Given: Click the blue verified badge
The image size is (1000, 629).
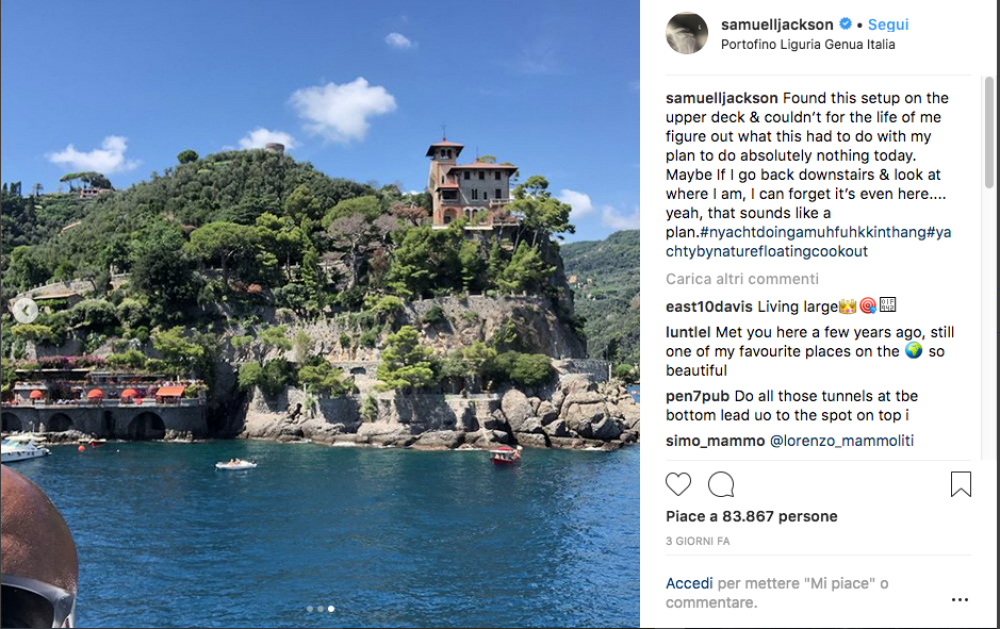Looking at the screenshot, I should [845, 24].
